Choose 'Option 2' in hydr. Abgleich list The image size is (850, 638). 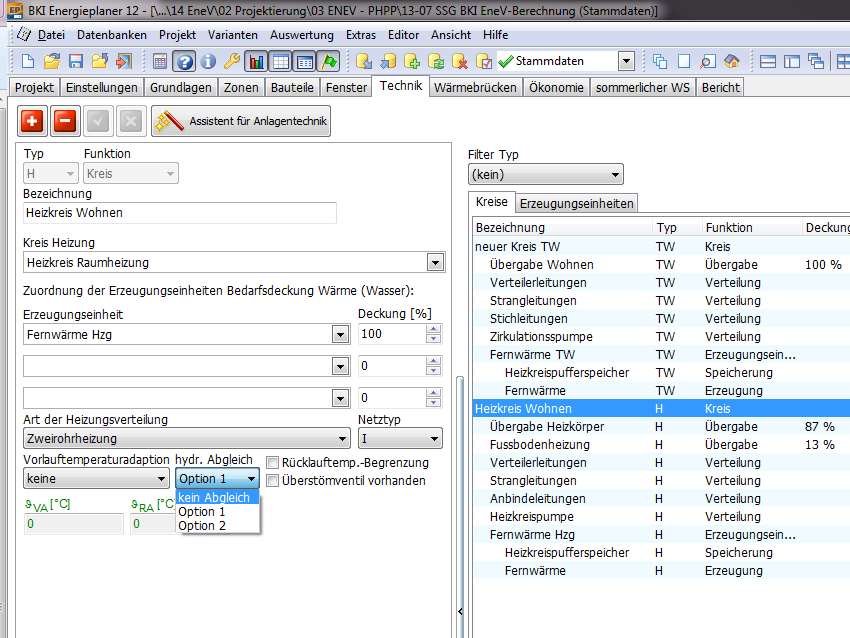(x=217, y=525)
